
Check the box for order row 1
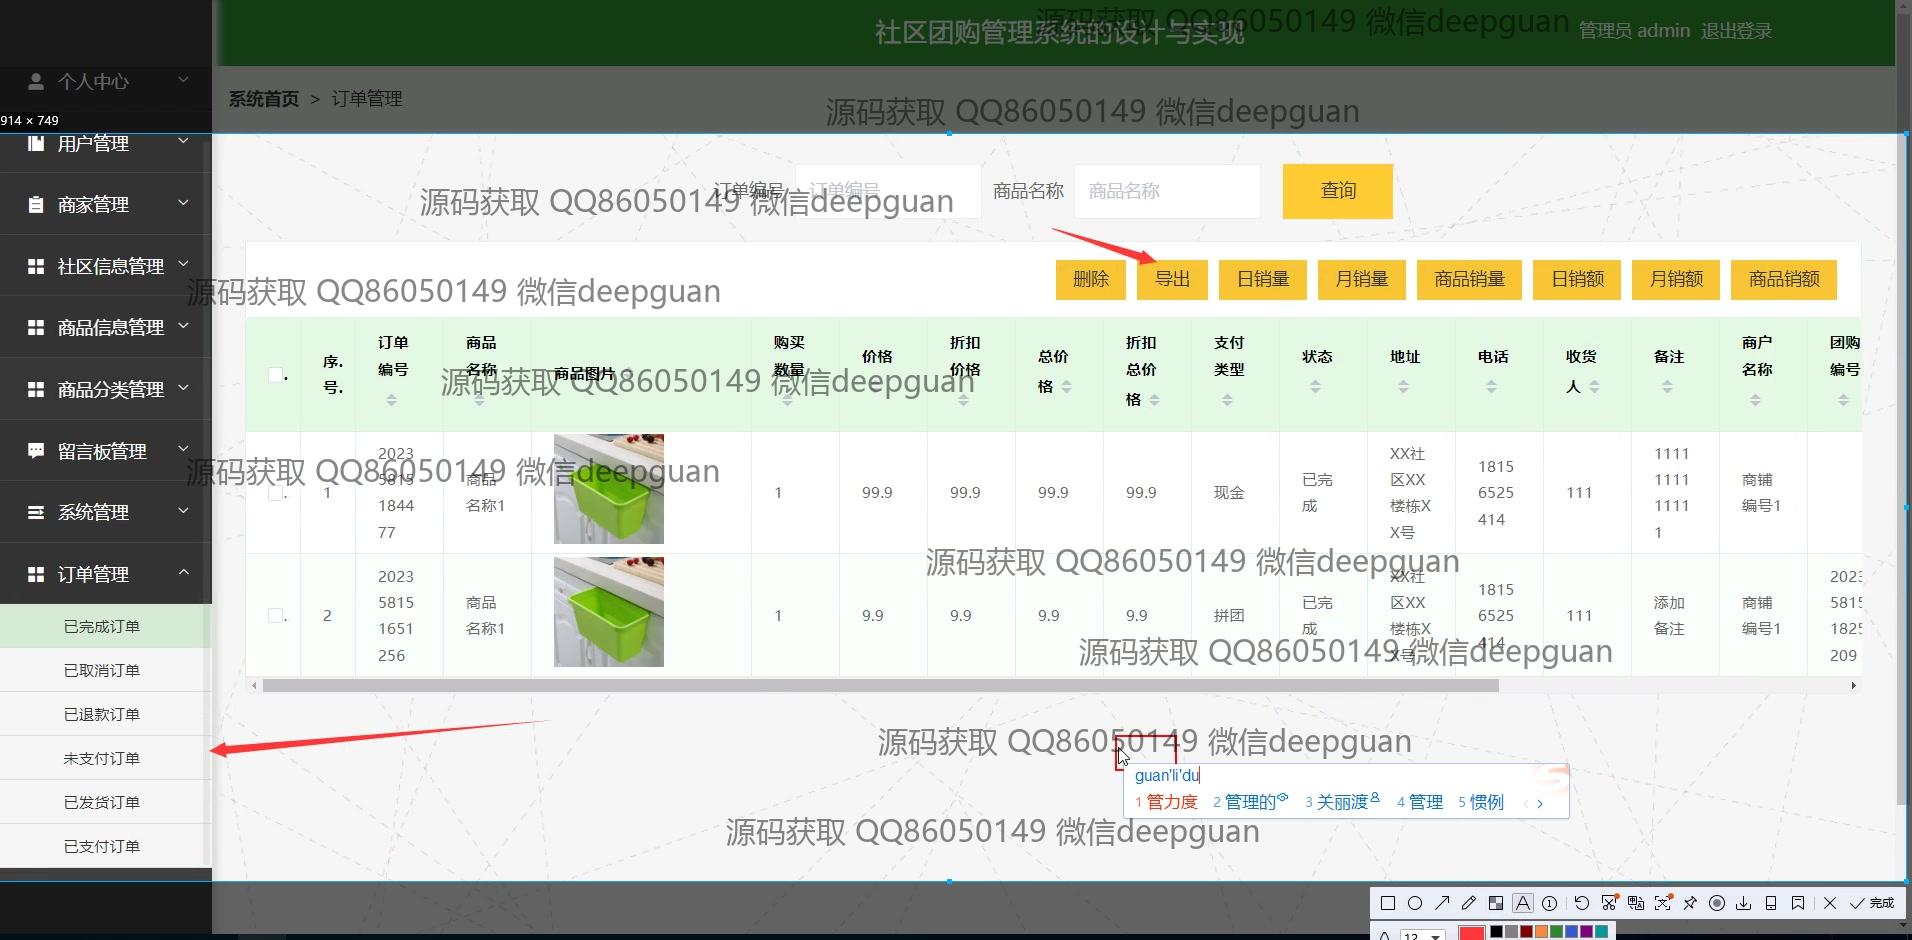[275, 493]
